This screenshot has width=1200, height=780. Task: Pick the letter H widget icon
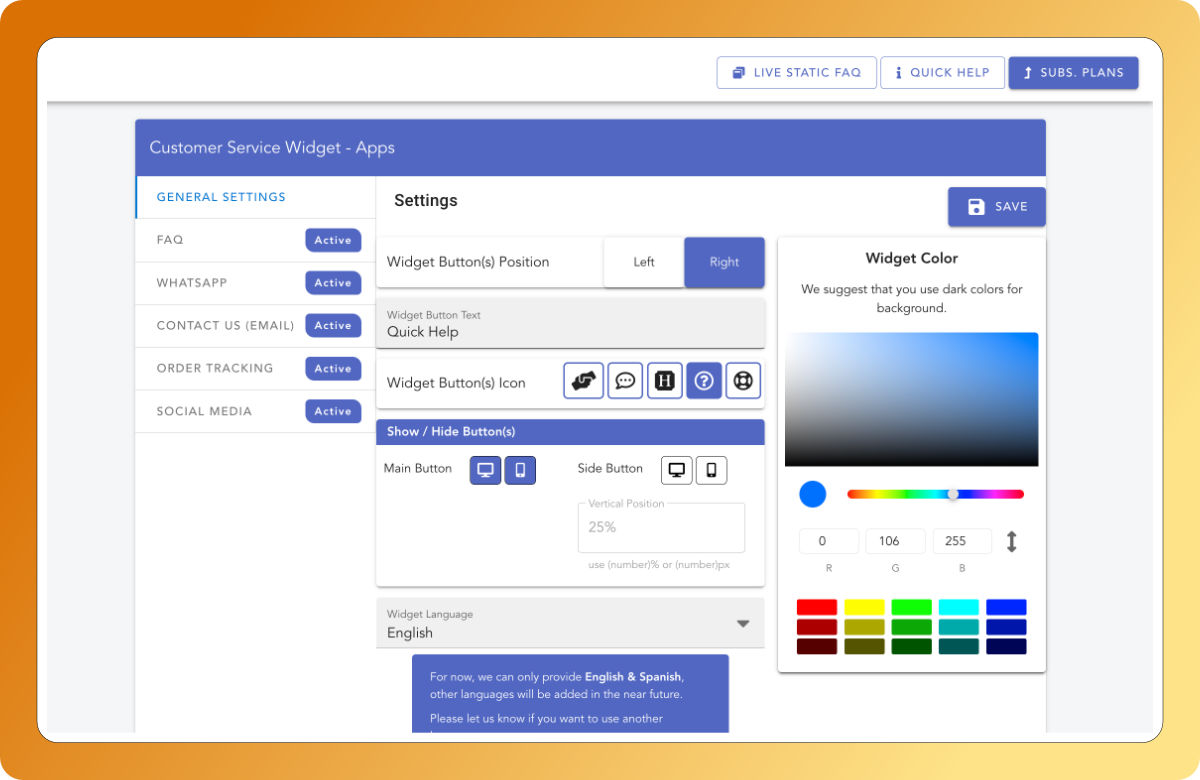click(x=664, y=381)
